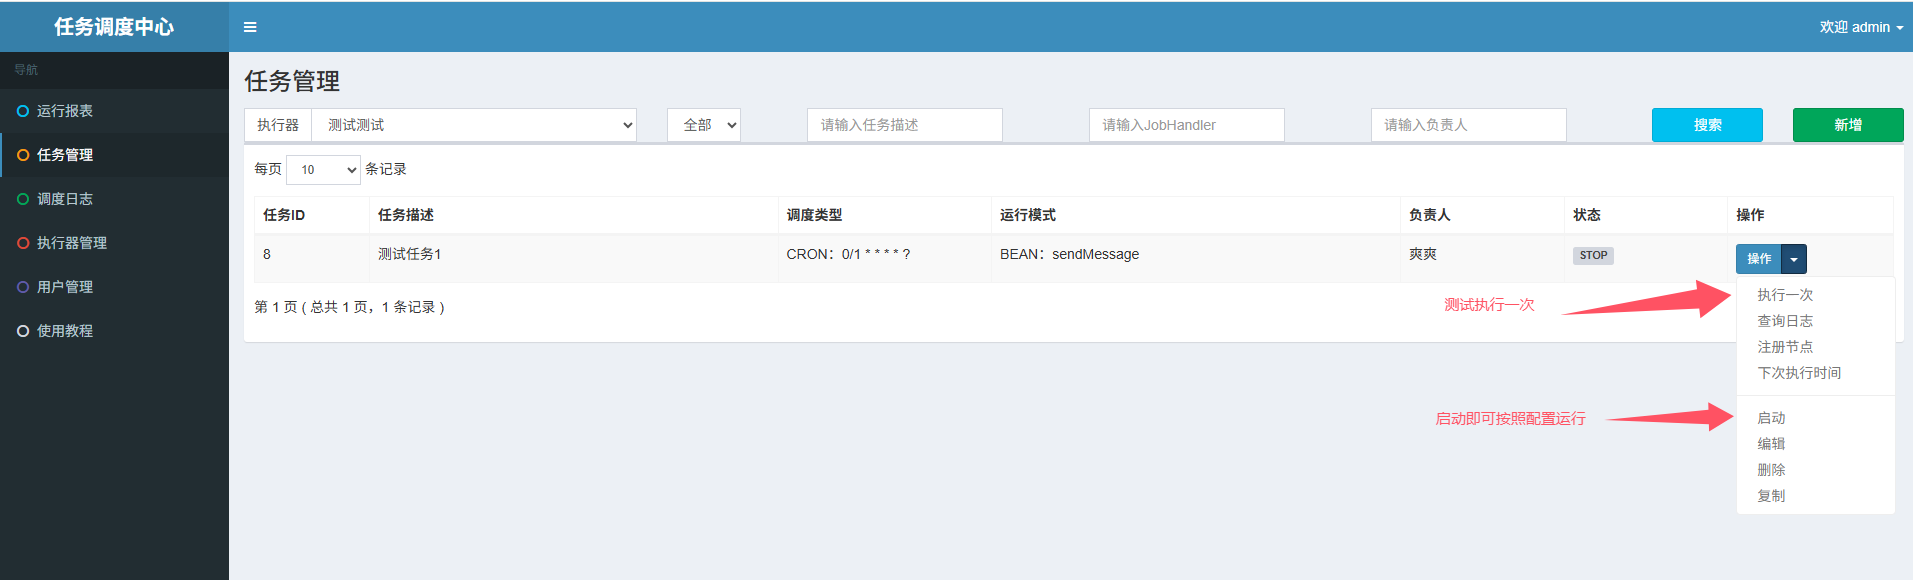
Task: Click the 任务管理 page heading
Action: (x=292, y=81)
